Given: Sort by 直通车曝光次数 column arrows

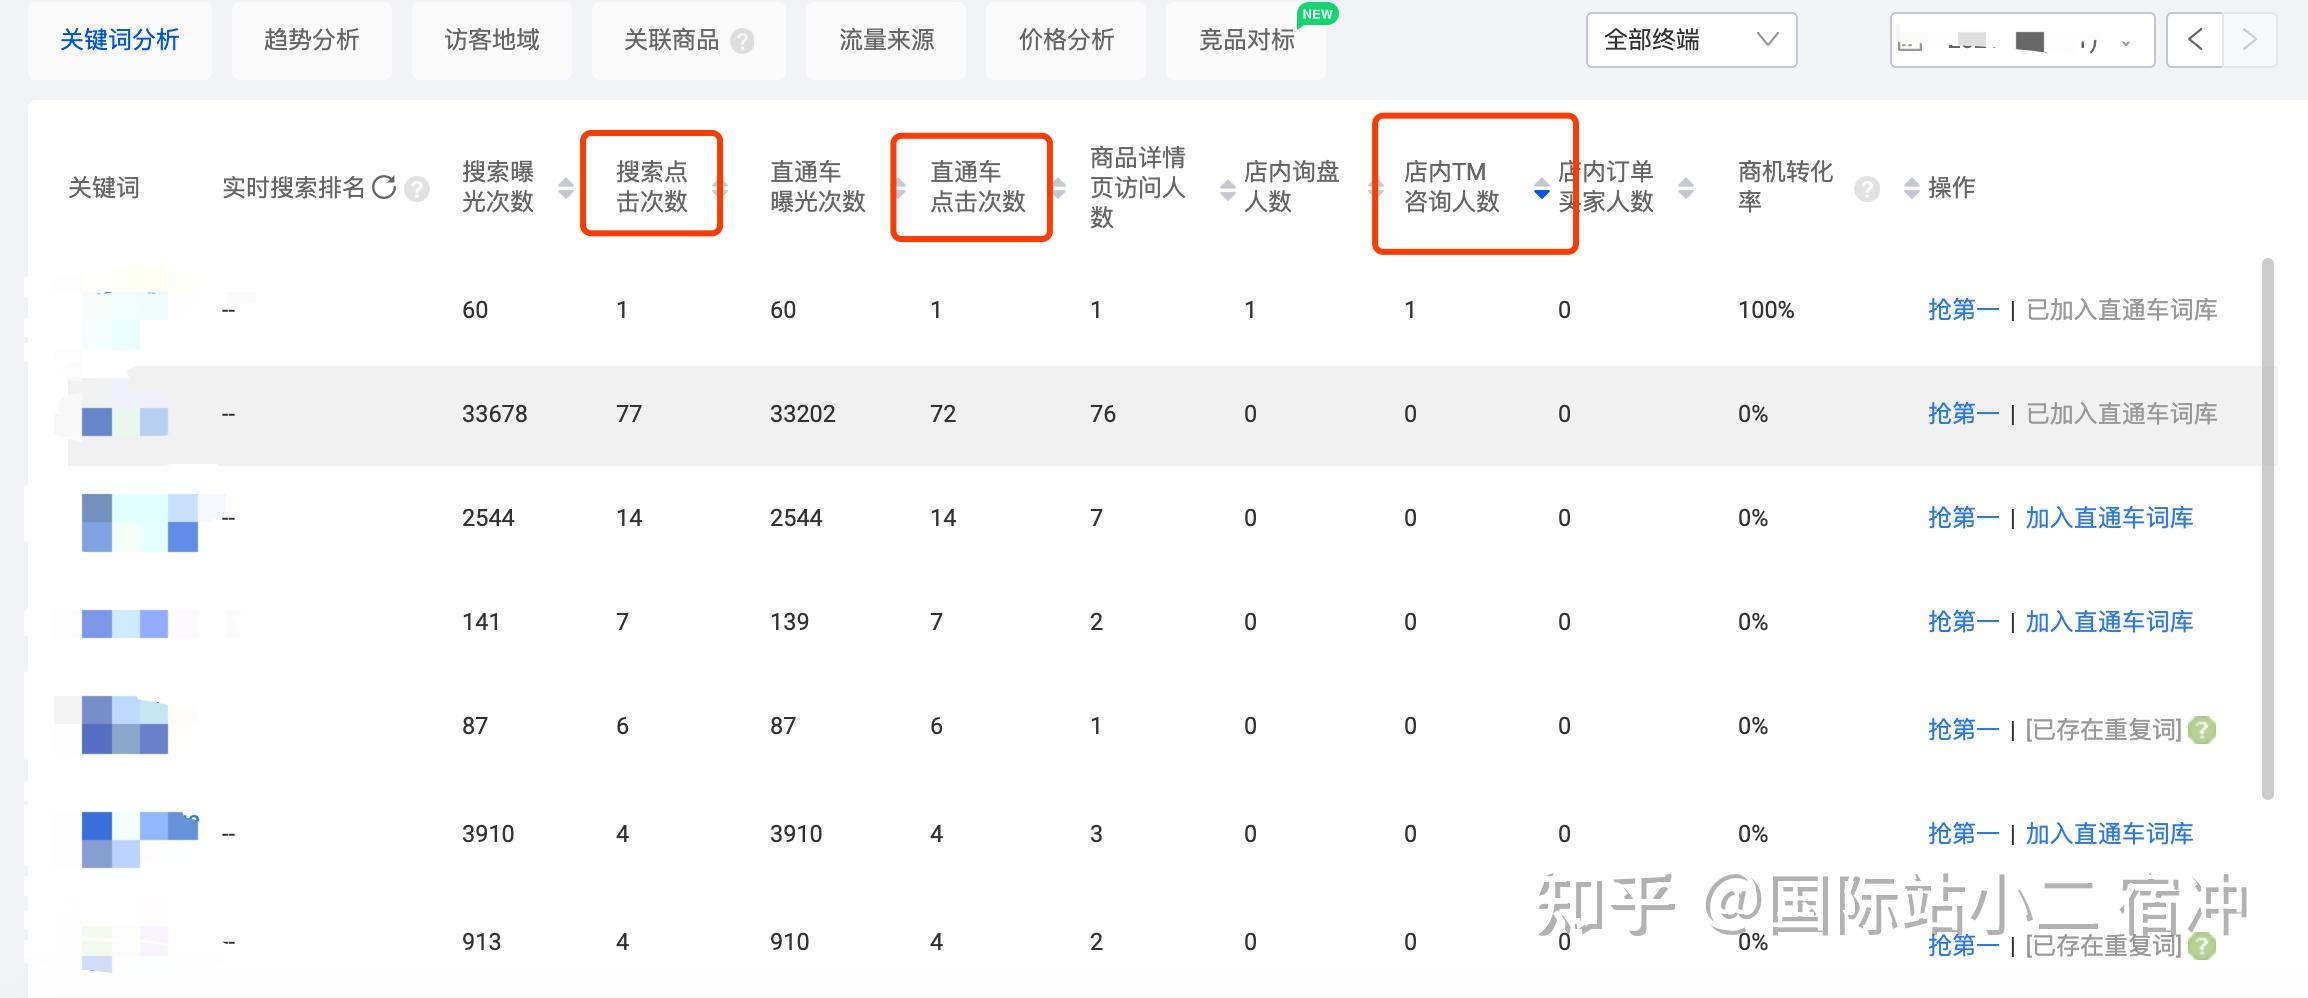Looking at the screenshot, I should pyautogui.click(x=899, y=188).
